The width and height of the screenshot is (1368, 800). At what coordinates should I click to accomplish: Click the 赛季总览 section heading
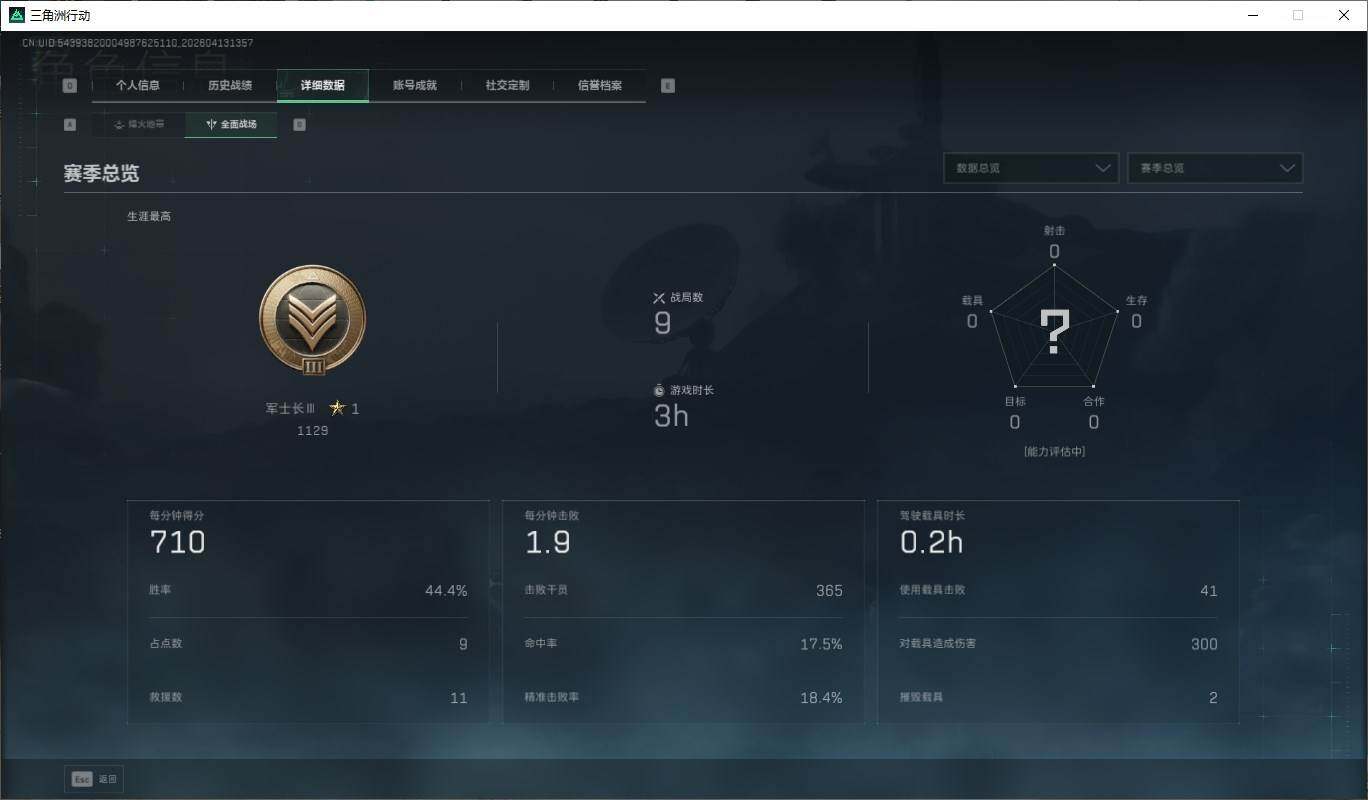tap(101, 173)
